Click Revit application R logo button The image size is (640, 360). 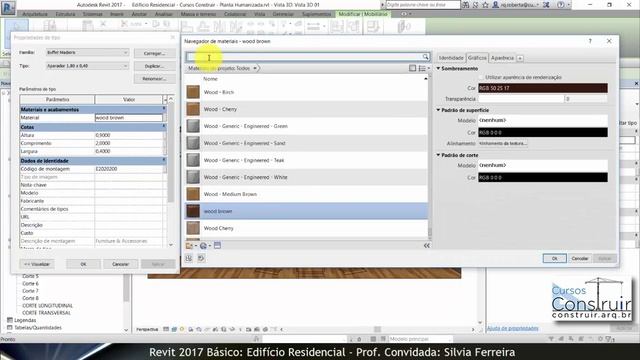(8, 7)
